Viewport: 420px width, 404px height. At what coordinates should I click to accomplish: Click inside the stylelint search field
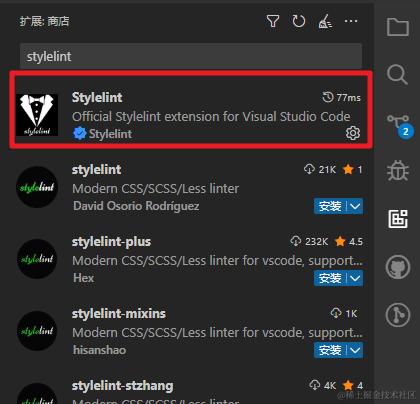point(191,56)
